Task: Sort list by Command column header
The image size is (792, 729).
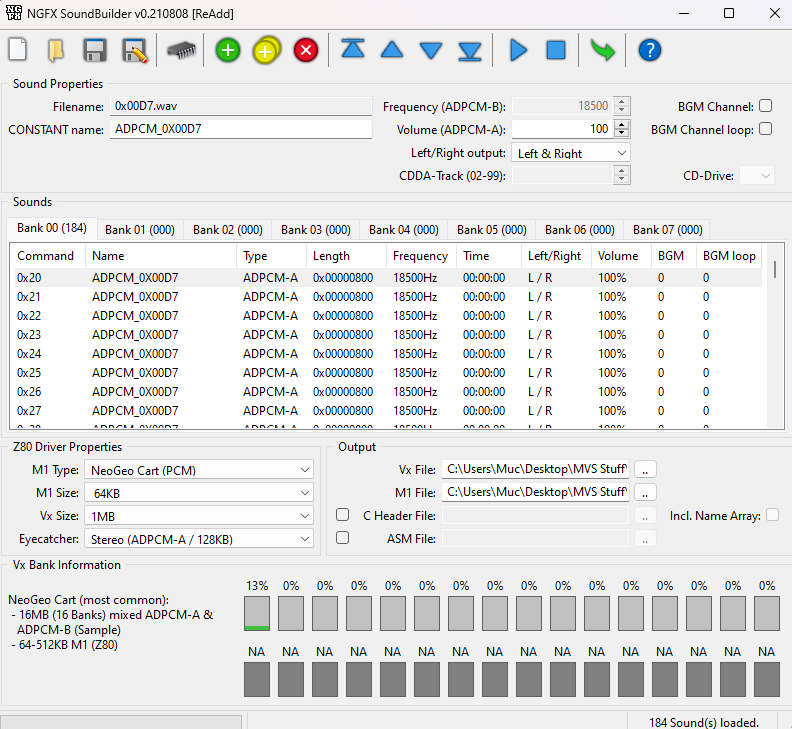Action: (x=48, y=256)
